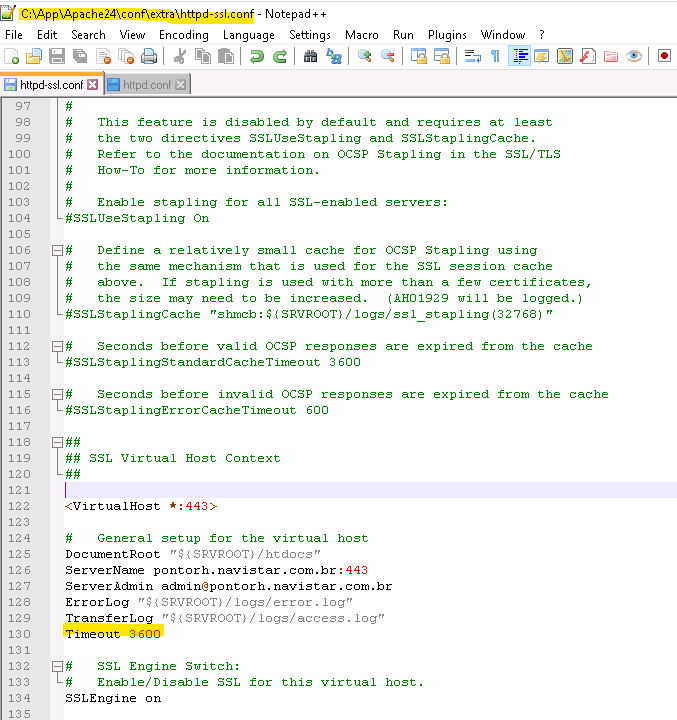677x720 pixels.
Task: Click 'SSLEngine on' on line 134
Action: coord(113,698)
